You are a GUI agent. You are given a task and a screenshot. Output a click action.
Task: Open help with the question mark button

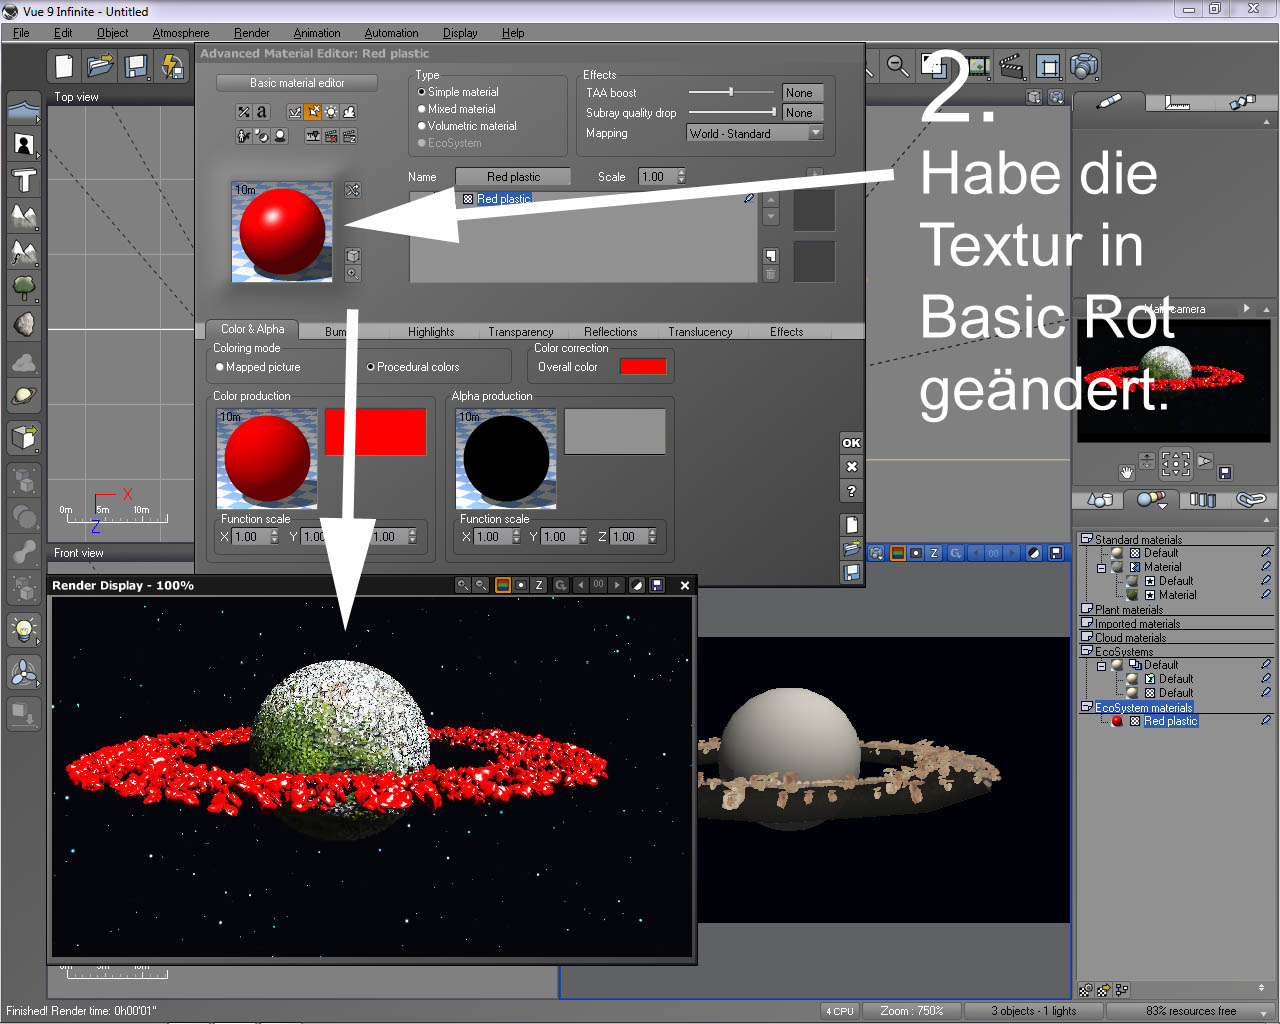[851, 491]
